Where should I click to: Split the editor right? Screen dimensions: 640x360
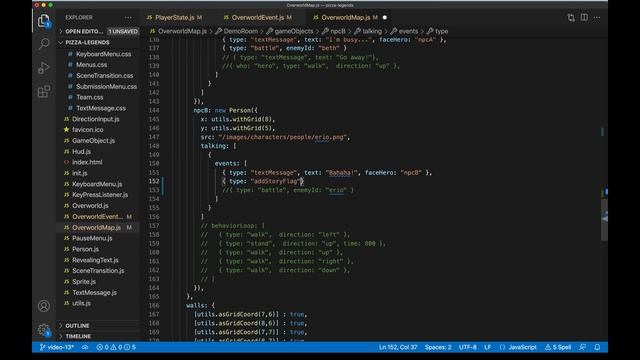pos(584,18)
